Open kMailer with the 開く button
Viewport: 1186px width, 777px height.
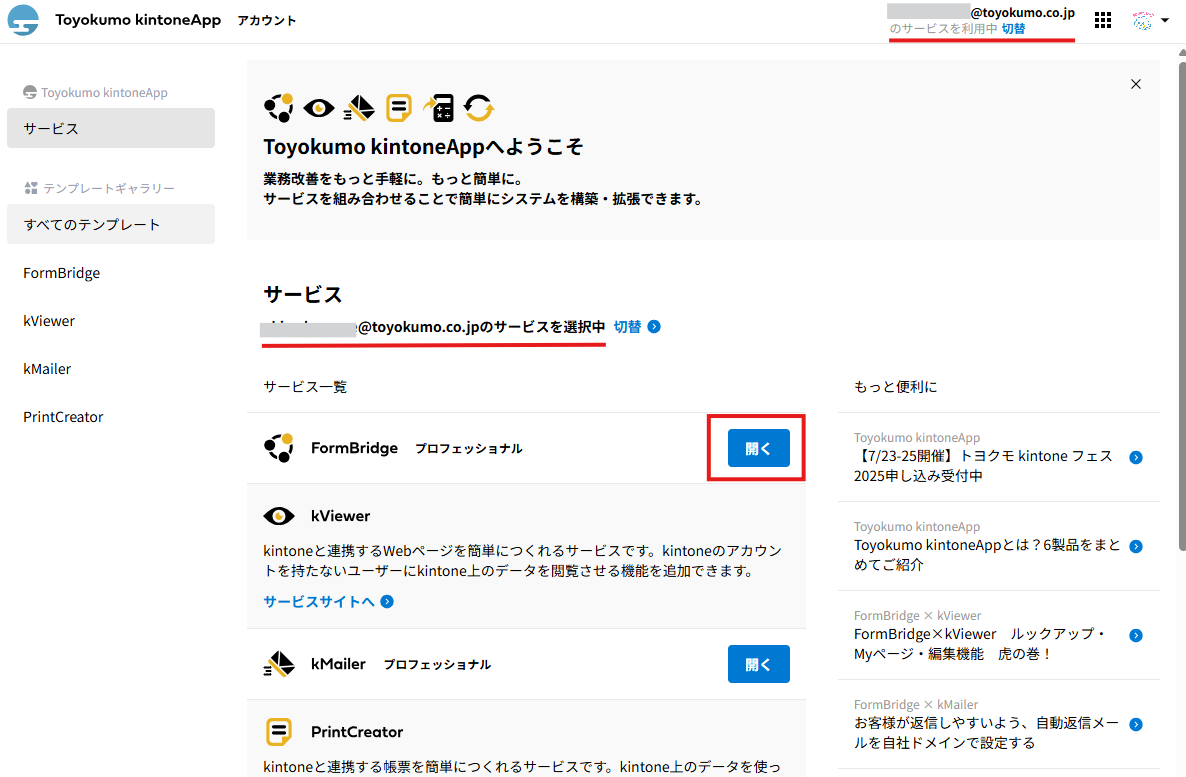click(759, 664)
